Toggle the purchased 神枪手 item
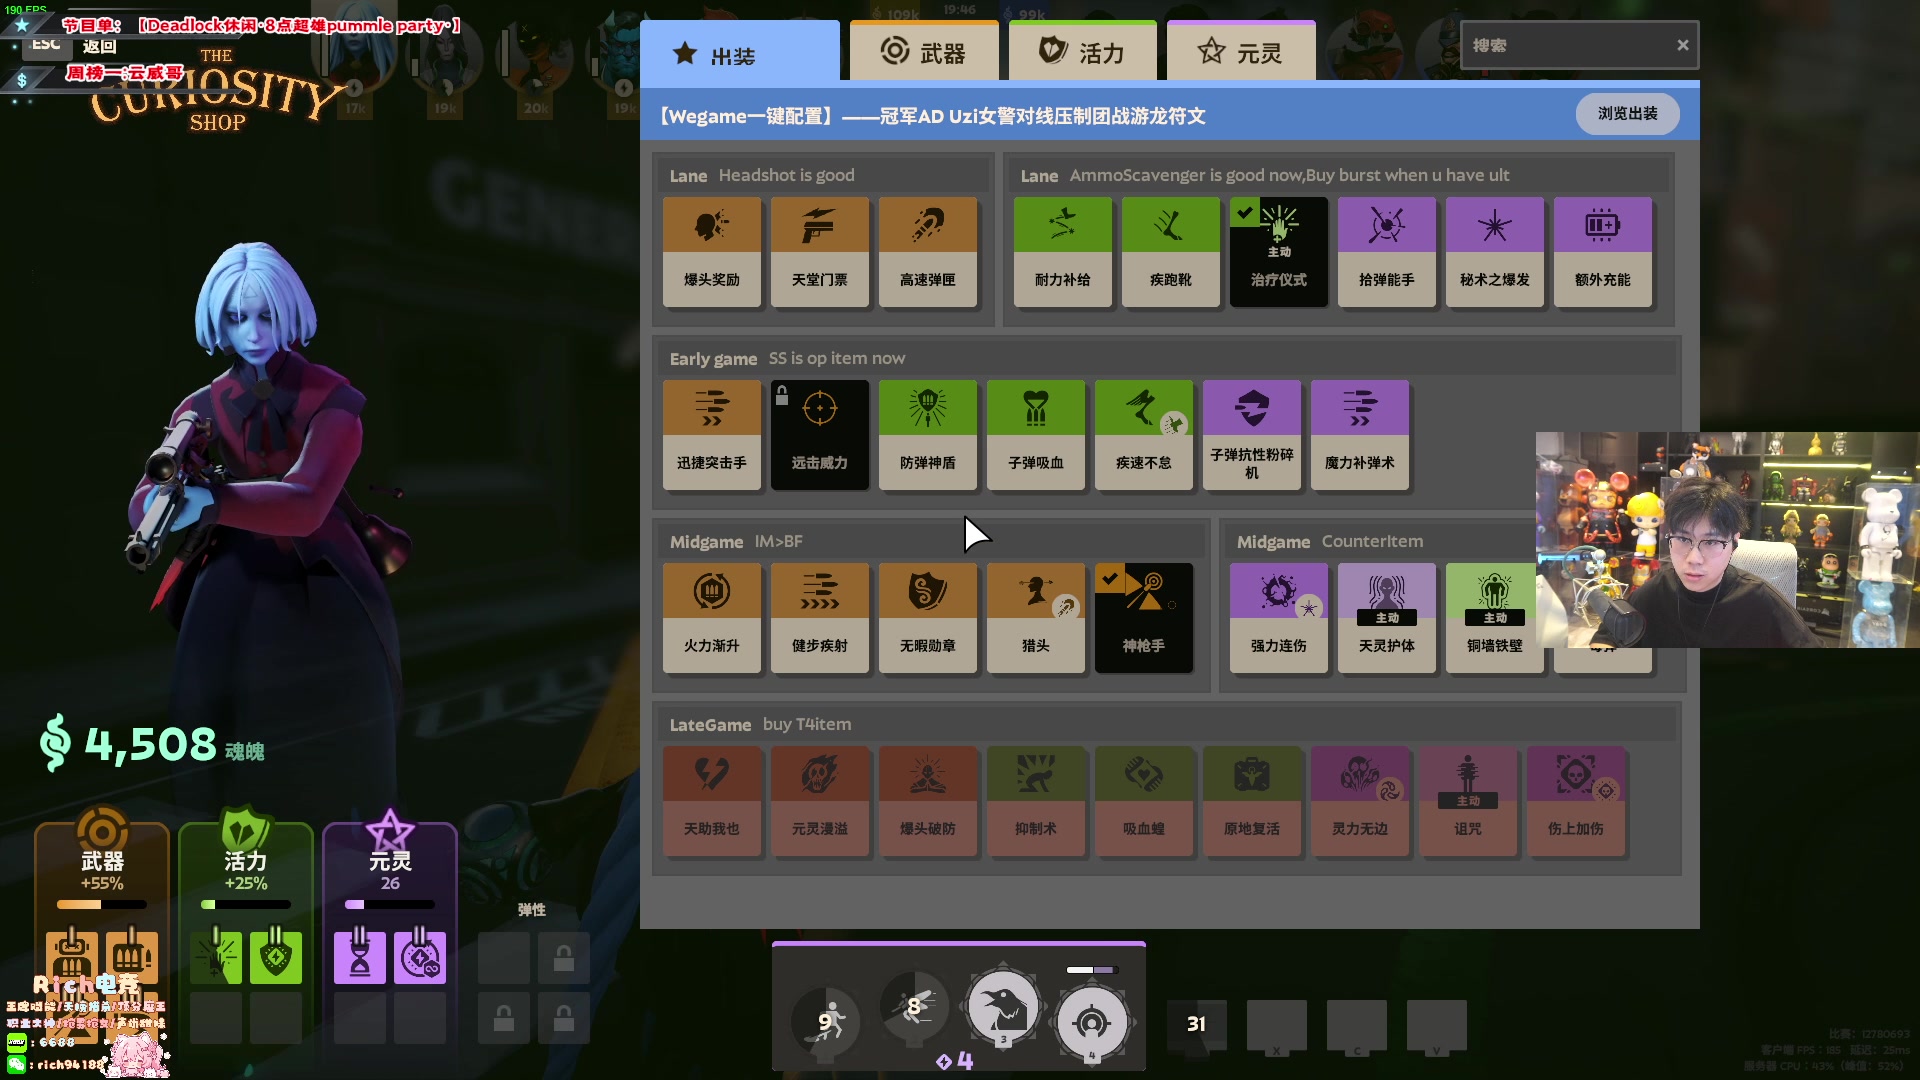Screen dimensions: 1920x1080 tap(1143, 617)
